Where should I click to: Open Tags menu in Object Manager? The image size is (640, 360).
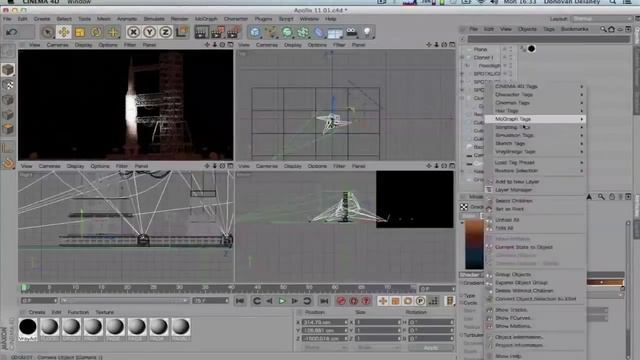point(549,29)
